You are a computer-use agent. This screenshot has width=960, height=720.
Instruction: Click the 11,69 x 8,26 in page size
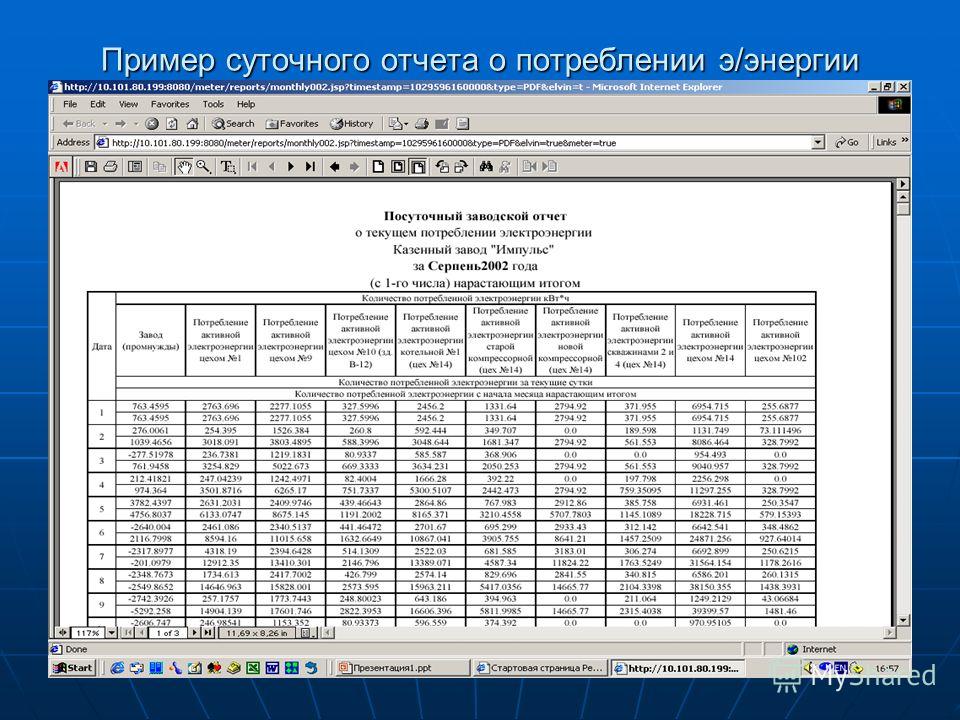tap(259, 632)
